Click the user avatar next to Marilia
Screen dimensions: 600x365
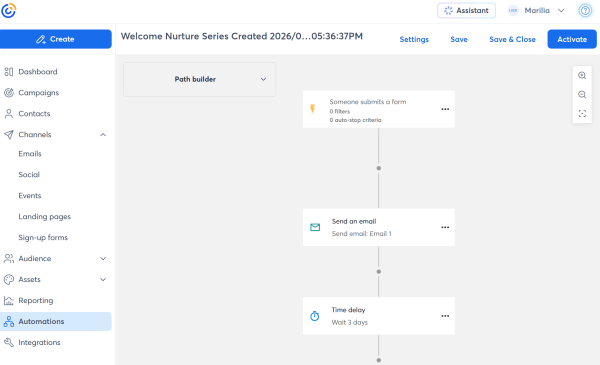(513, 10)
